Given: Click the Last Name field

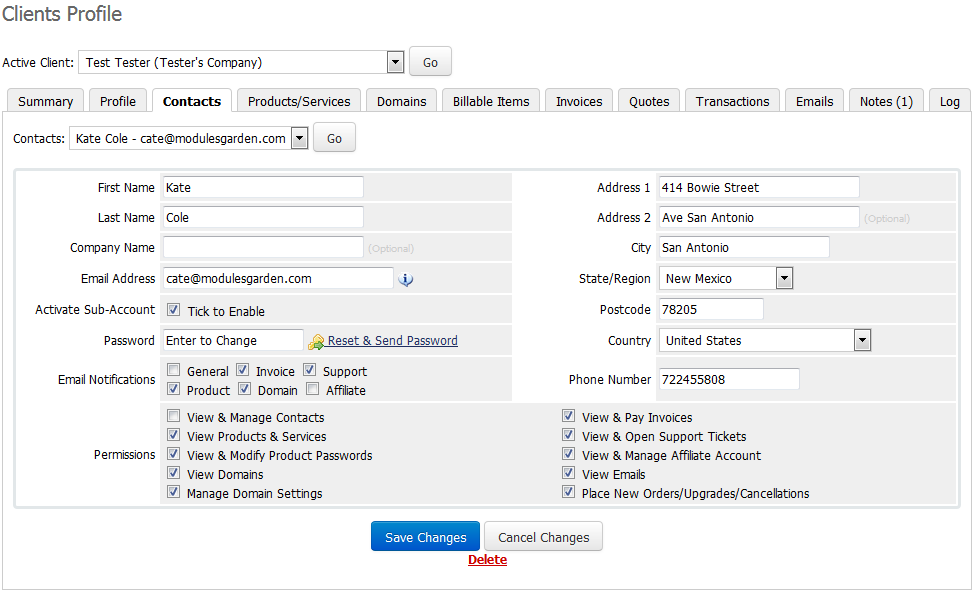Looking at the screenshot, I should 263,217.
